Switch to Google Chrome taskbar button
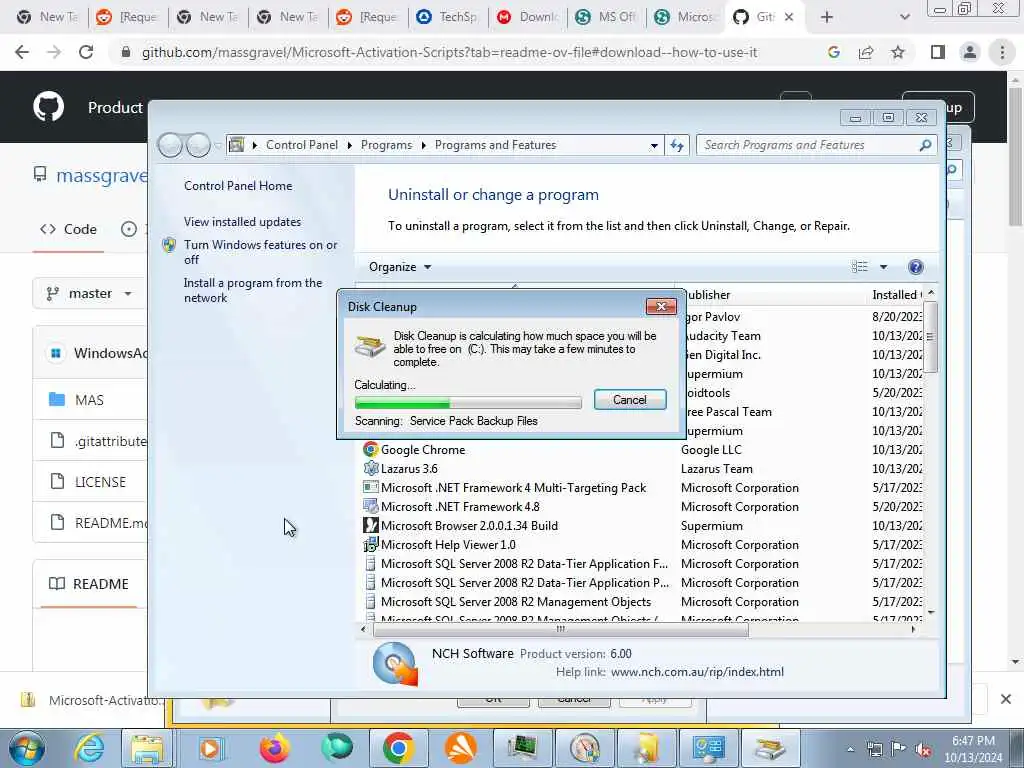Image resolution: width=1024 pixels, height=768 pixels. pos(398,748)
